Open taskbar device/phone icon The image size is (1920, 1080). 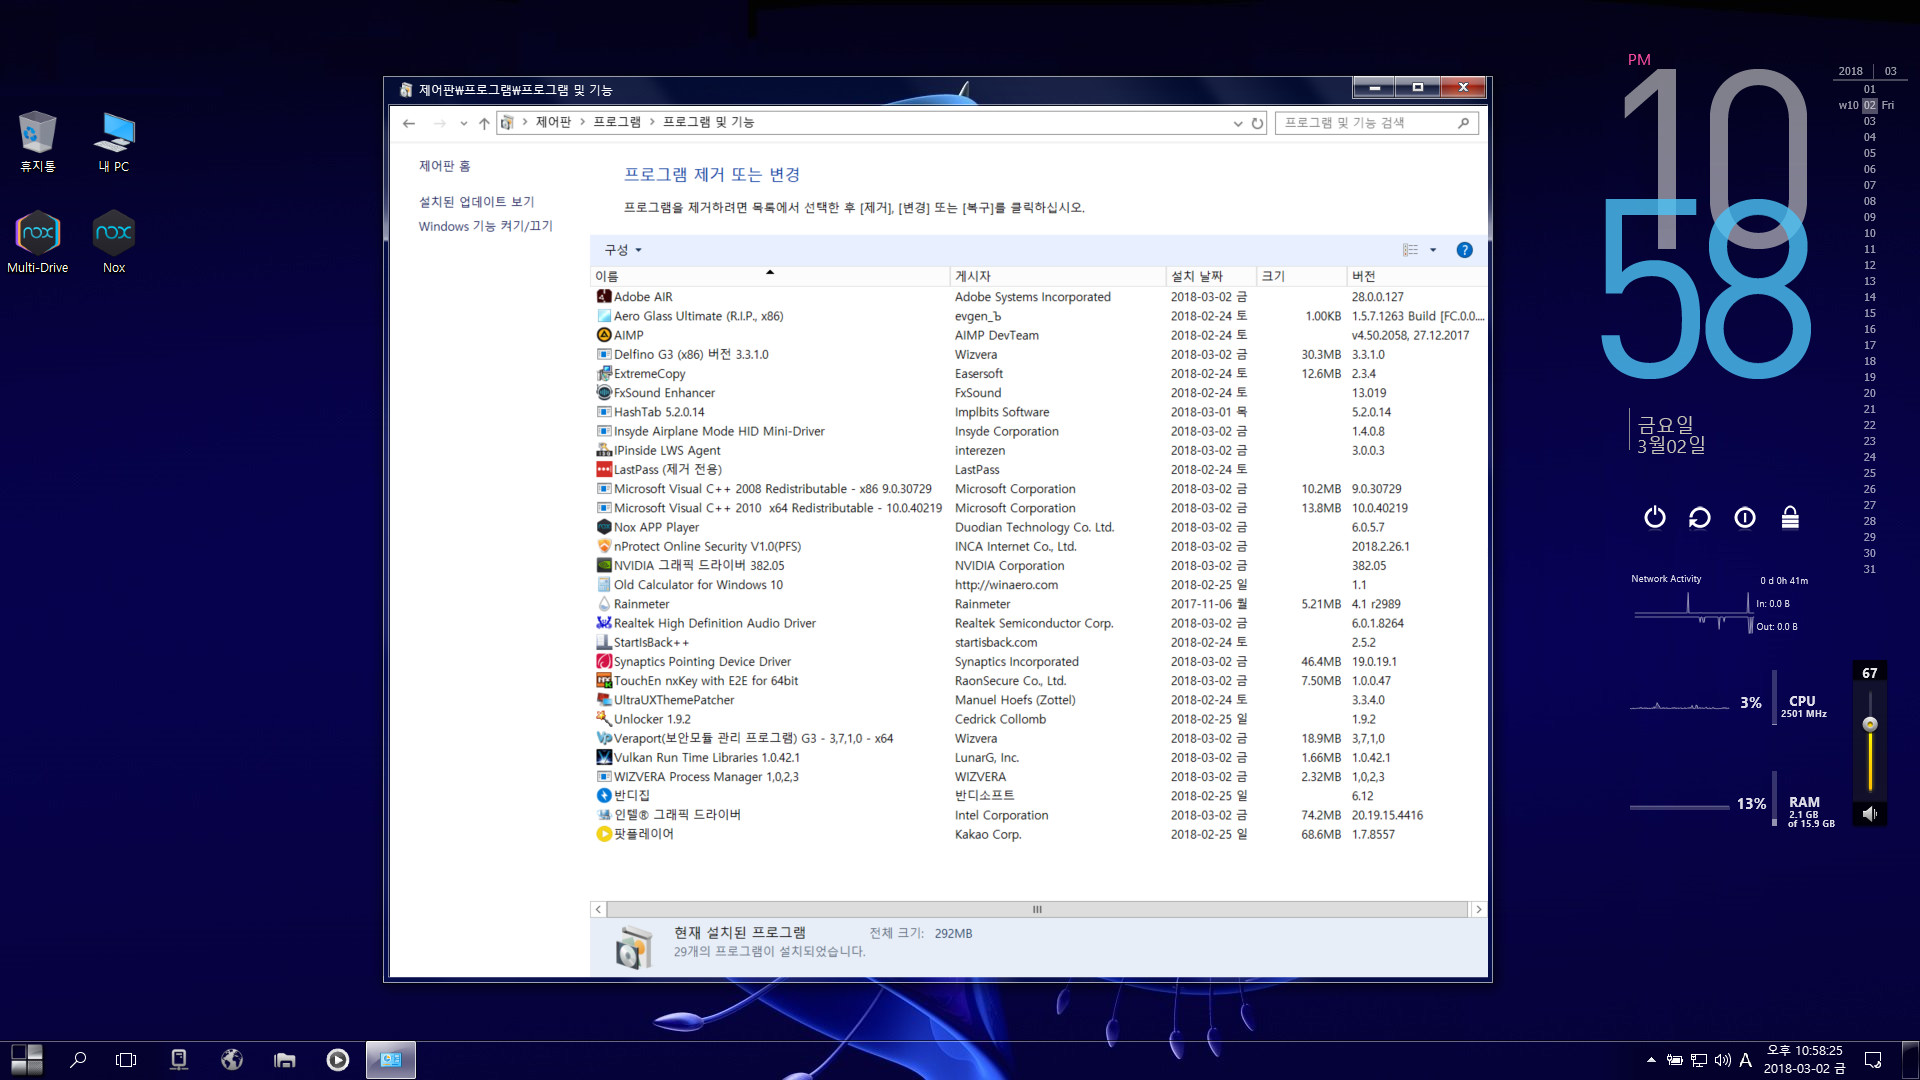pyautogui.click(x=179, y=1060)
